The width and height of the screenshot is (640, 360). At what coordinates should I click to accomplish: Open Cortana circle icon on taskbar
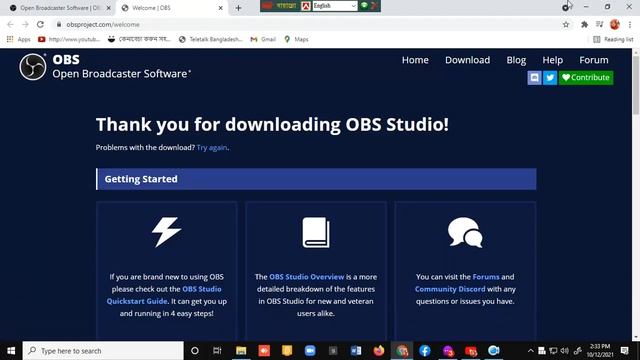[195, 351]
